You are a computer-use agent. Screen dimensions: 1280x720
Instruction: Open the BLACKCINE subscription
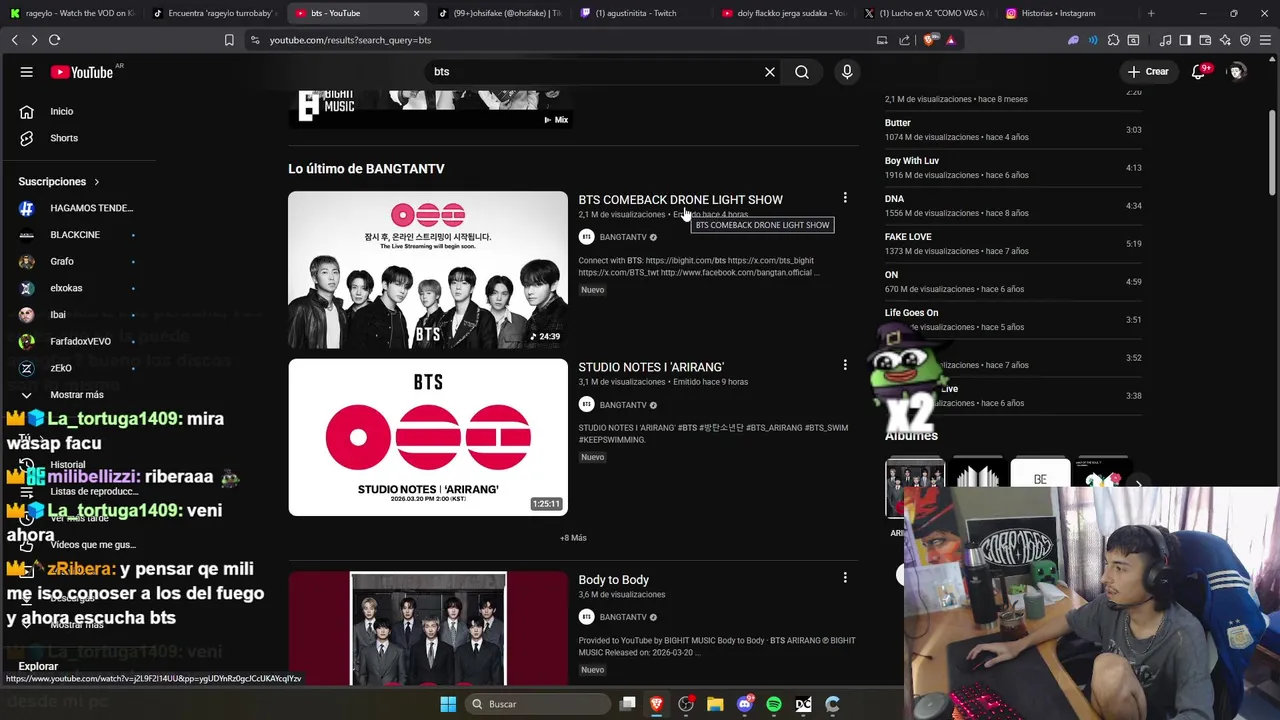78,235
